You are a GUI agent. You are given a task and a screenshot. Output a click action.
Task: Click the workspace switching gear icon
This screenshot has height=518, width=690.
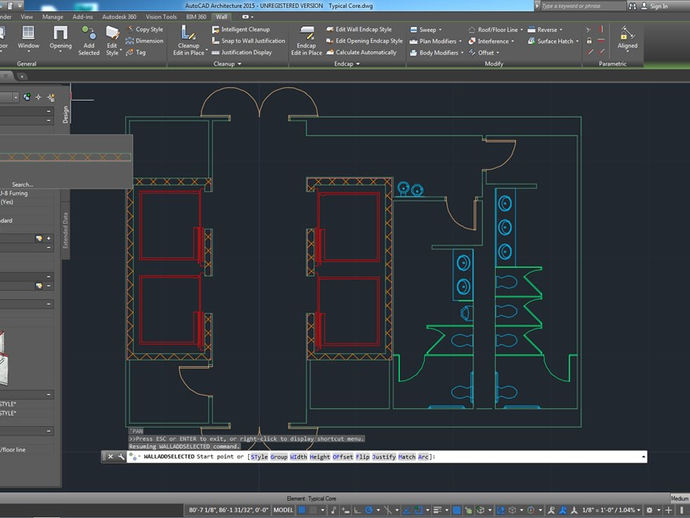(649, 510)
